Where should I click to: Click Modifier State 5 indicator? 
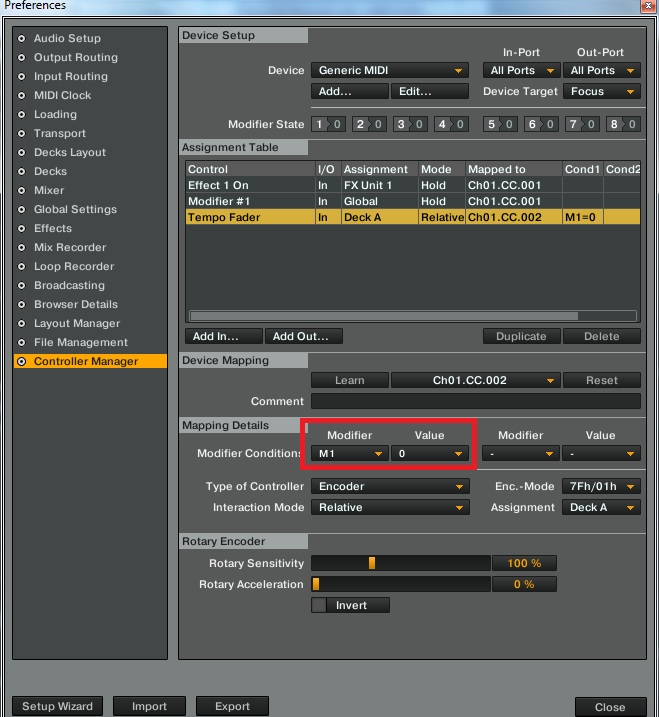(500, 124)
